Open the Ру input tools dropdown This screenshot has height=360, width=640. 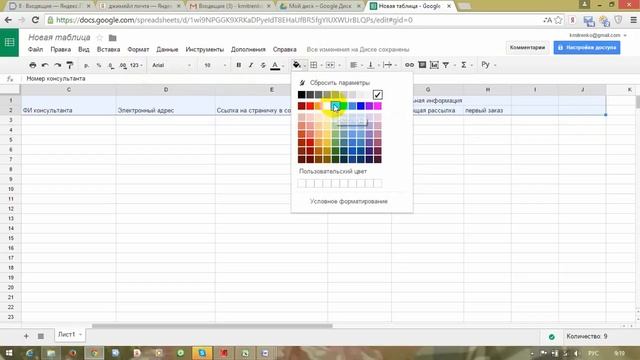click(x=489, y=64)
